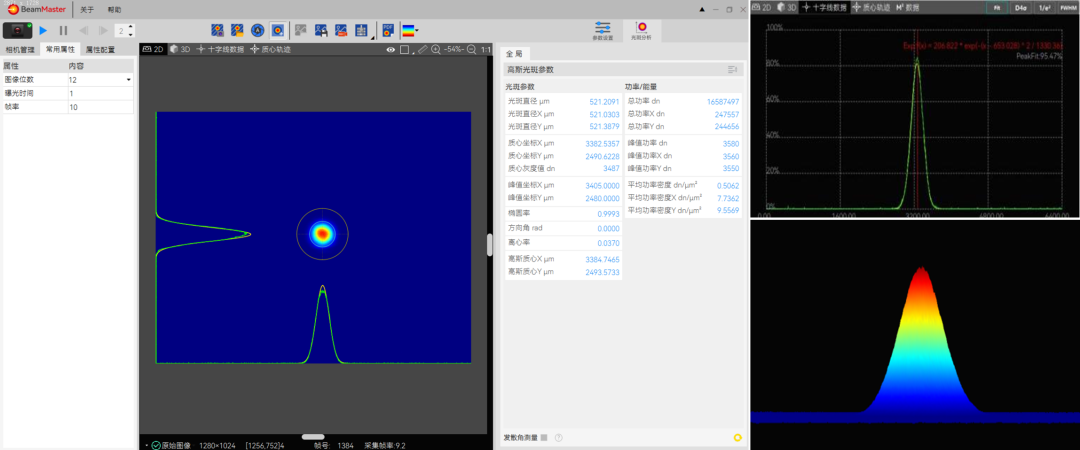The height and width of the screenshot is (450, 1080).
Task: Click the upward triangle in title bar
Action: (702, 10)
